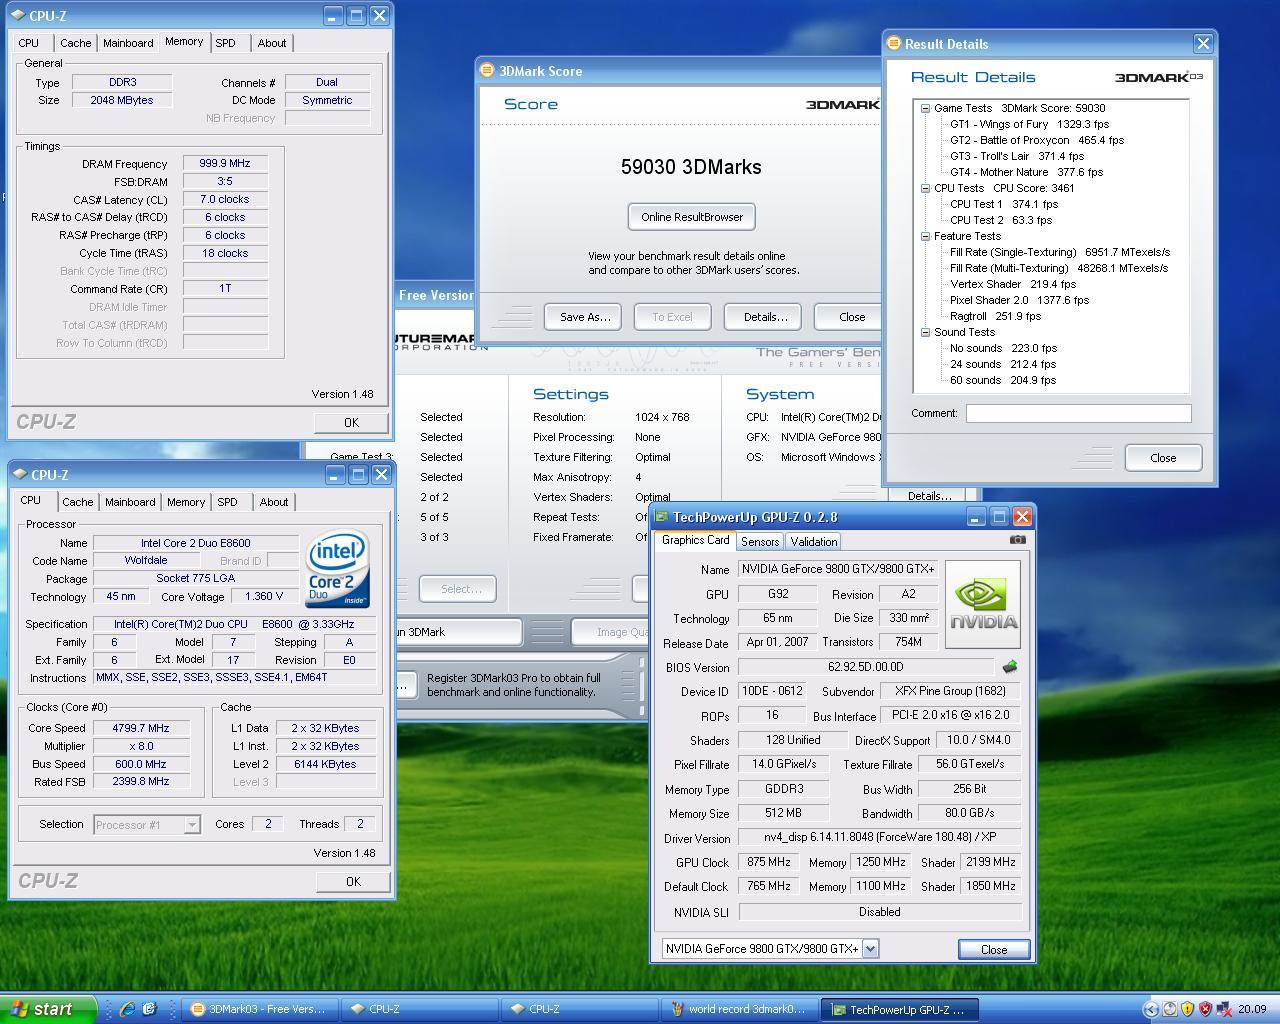Viewport: 1280px width, 1024px height.
Task: Select GT4 - Mother Nature result row
Action: (1026, 172)
